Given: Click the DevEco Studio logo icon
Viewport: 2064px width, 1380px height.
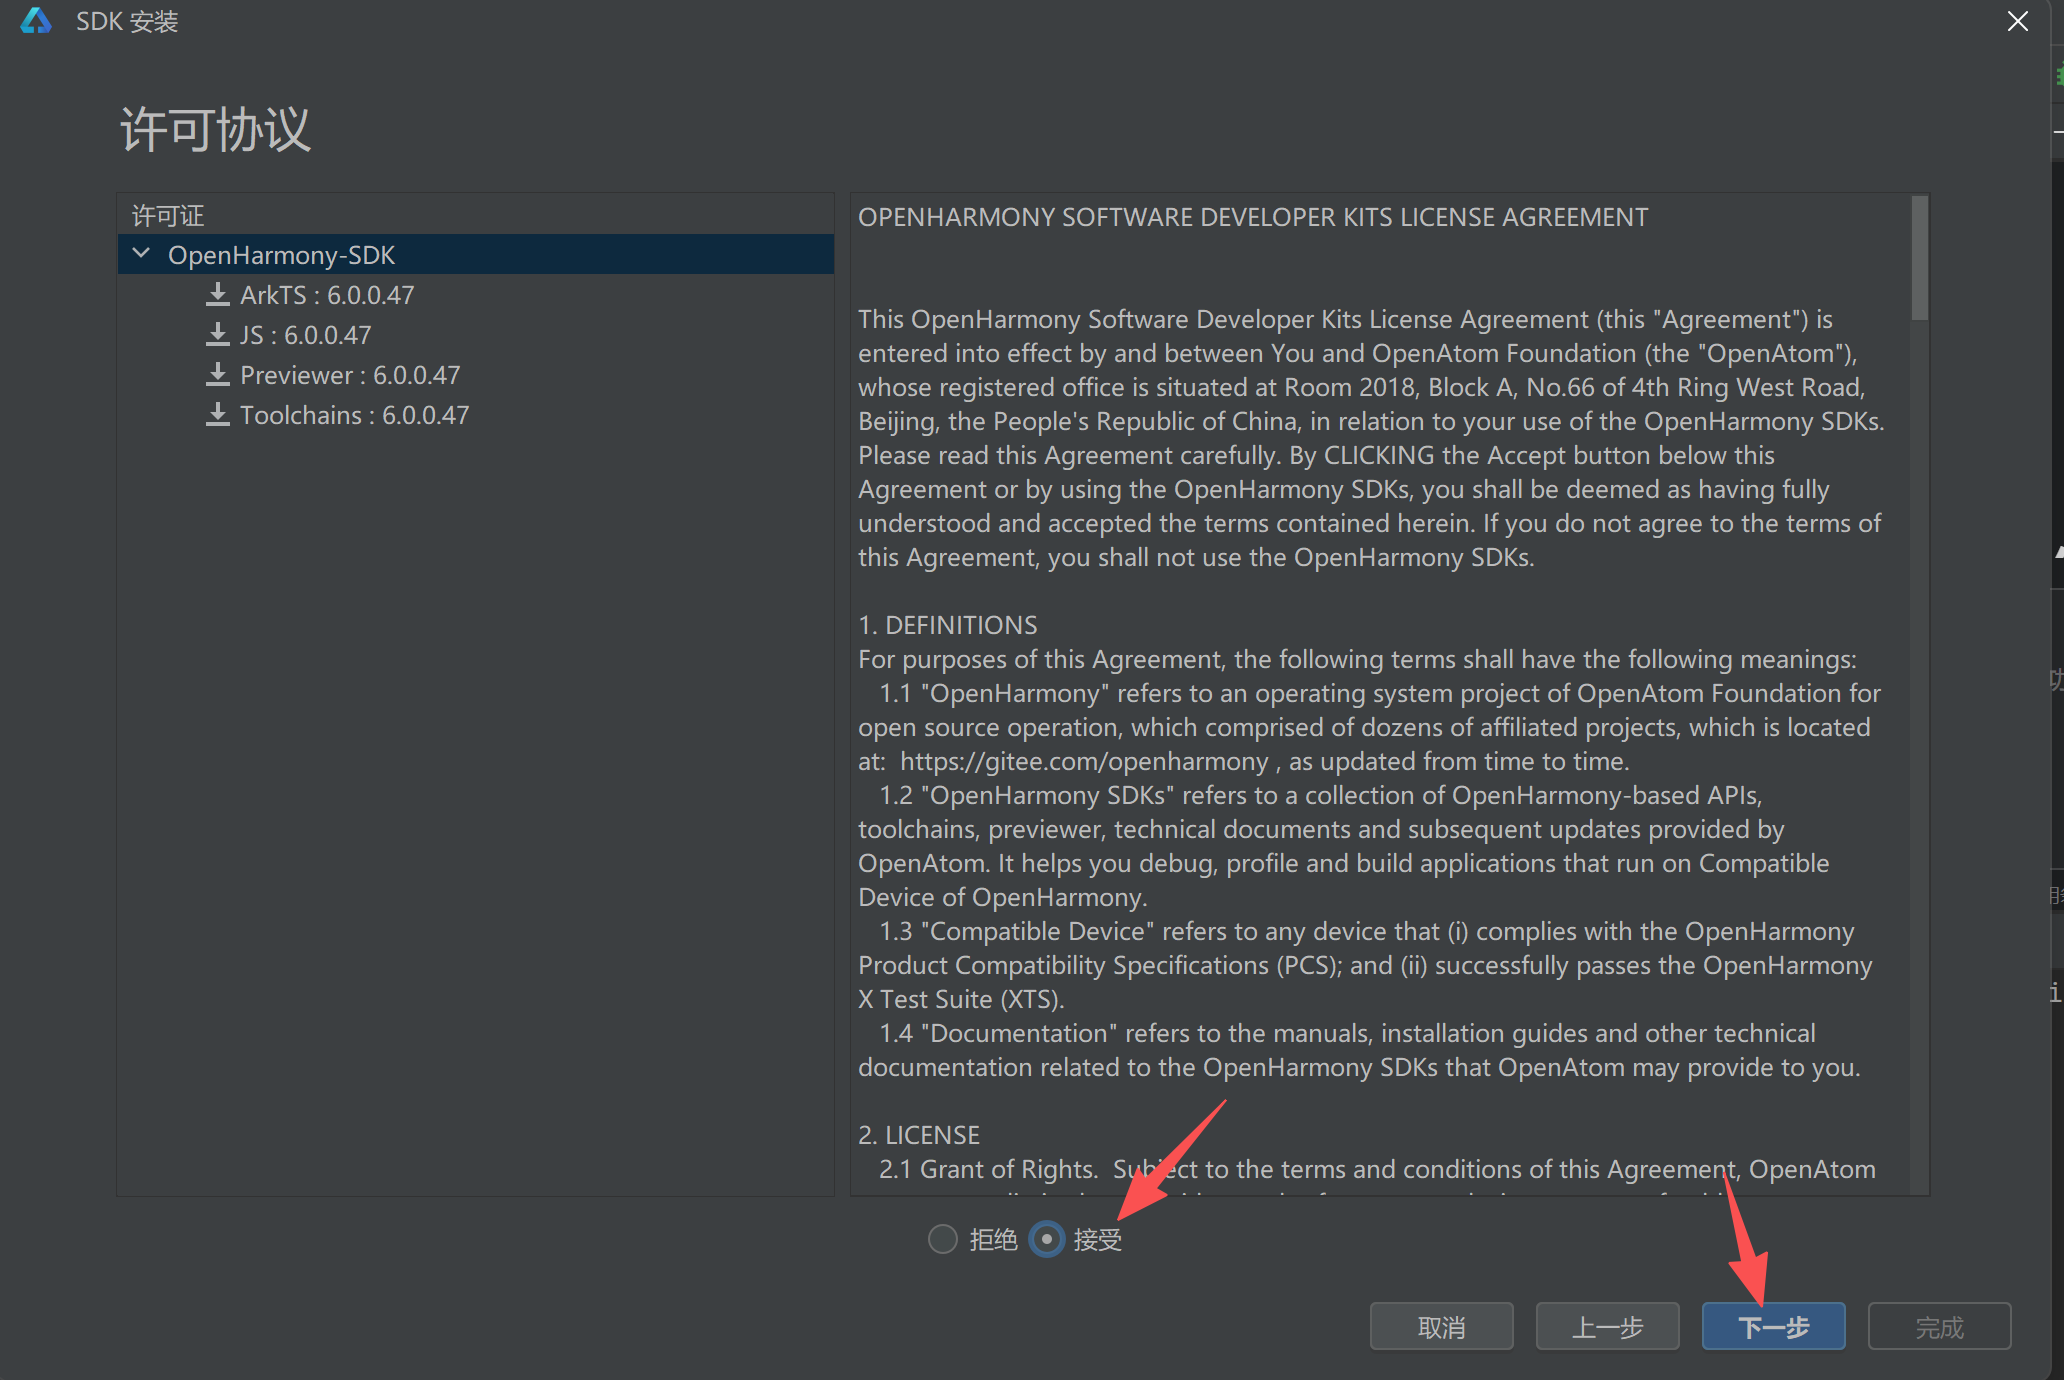Looking at the screenshot, I should point(36,21).
